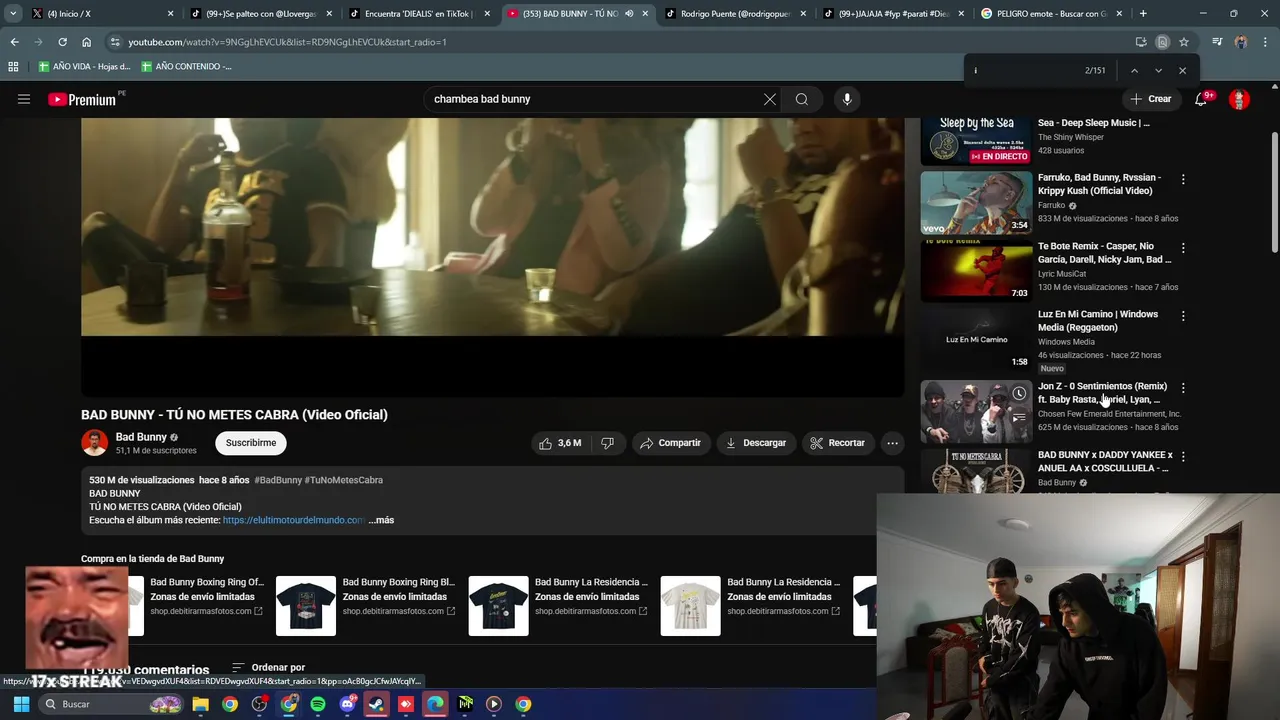Open AÑO CONTENIDO bookmark

186,66
